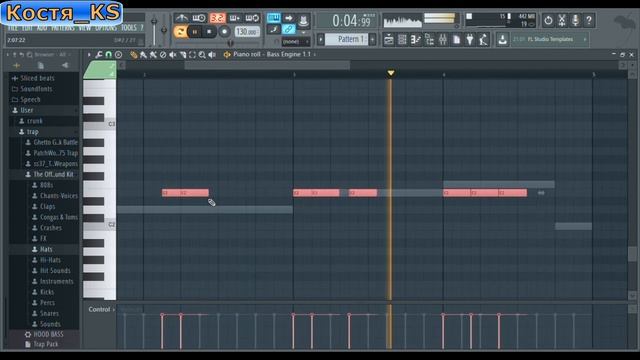Viewport: 640px width, 360px height.
Task: Toggle step editing mode arrow
Action: pyautogui.click(x=289, y=18)
